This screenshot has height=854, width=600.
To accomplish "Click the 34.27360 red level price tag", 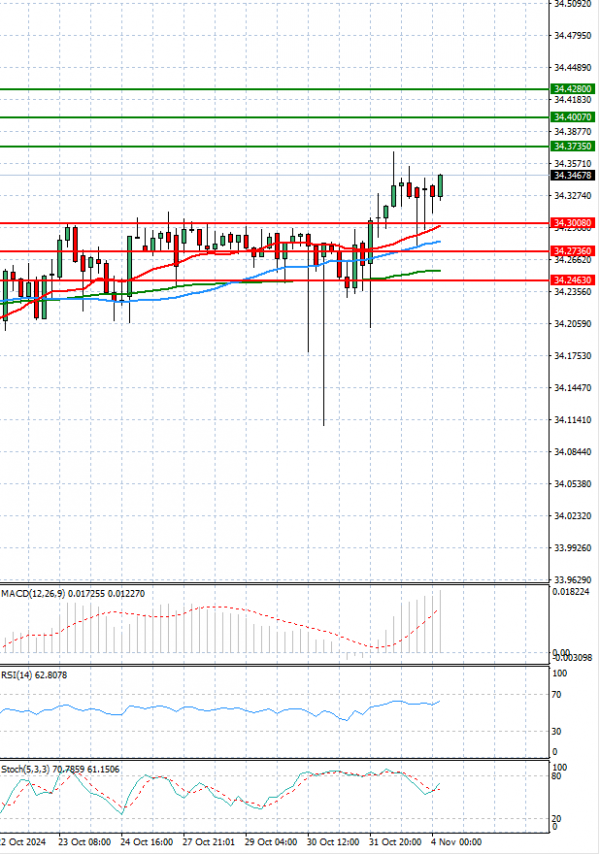I will 572,251.
